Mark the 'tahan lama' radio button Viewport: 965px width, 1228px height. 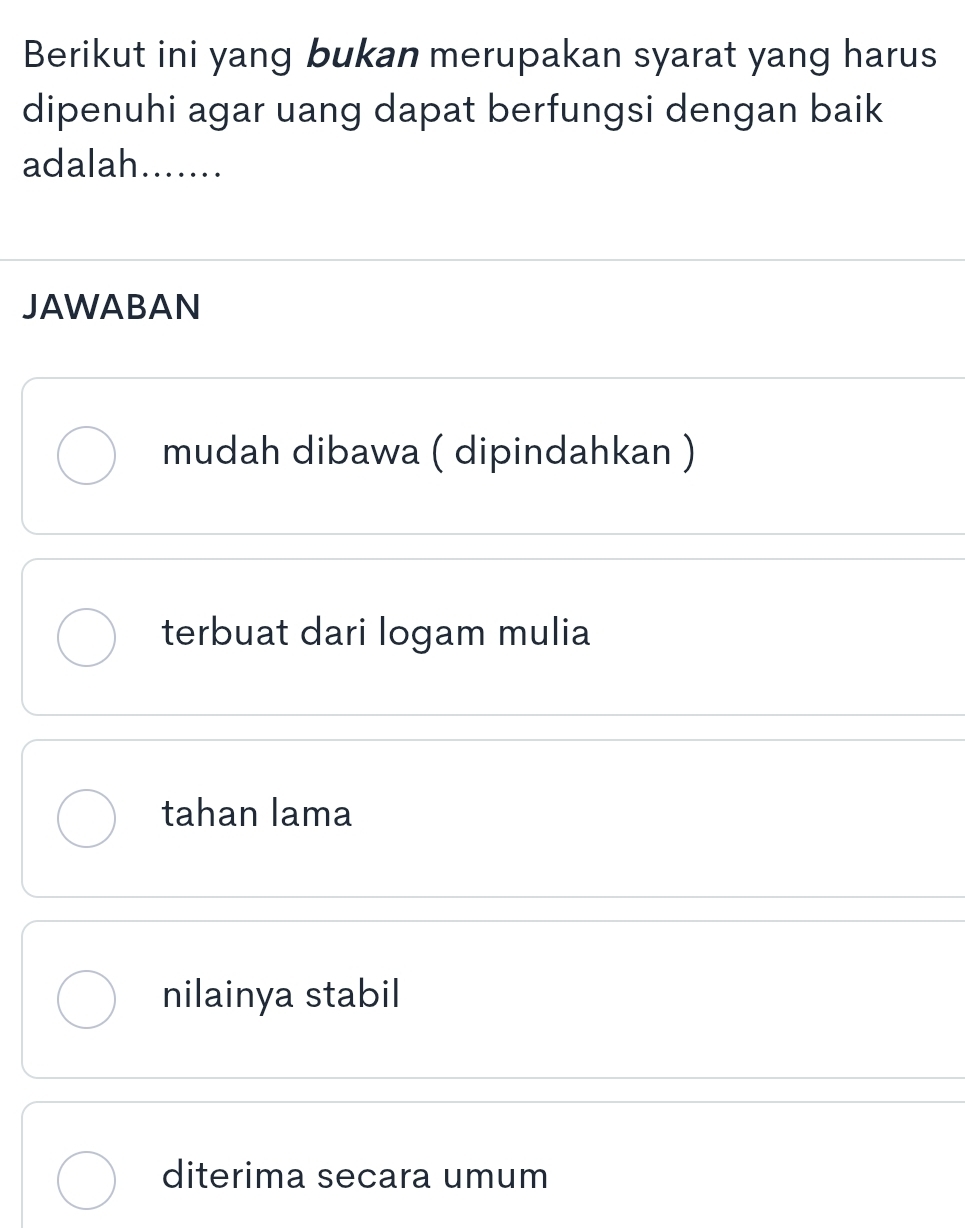click(86, 818)
